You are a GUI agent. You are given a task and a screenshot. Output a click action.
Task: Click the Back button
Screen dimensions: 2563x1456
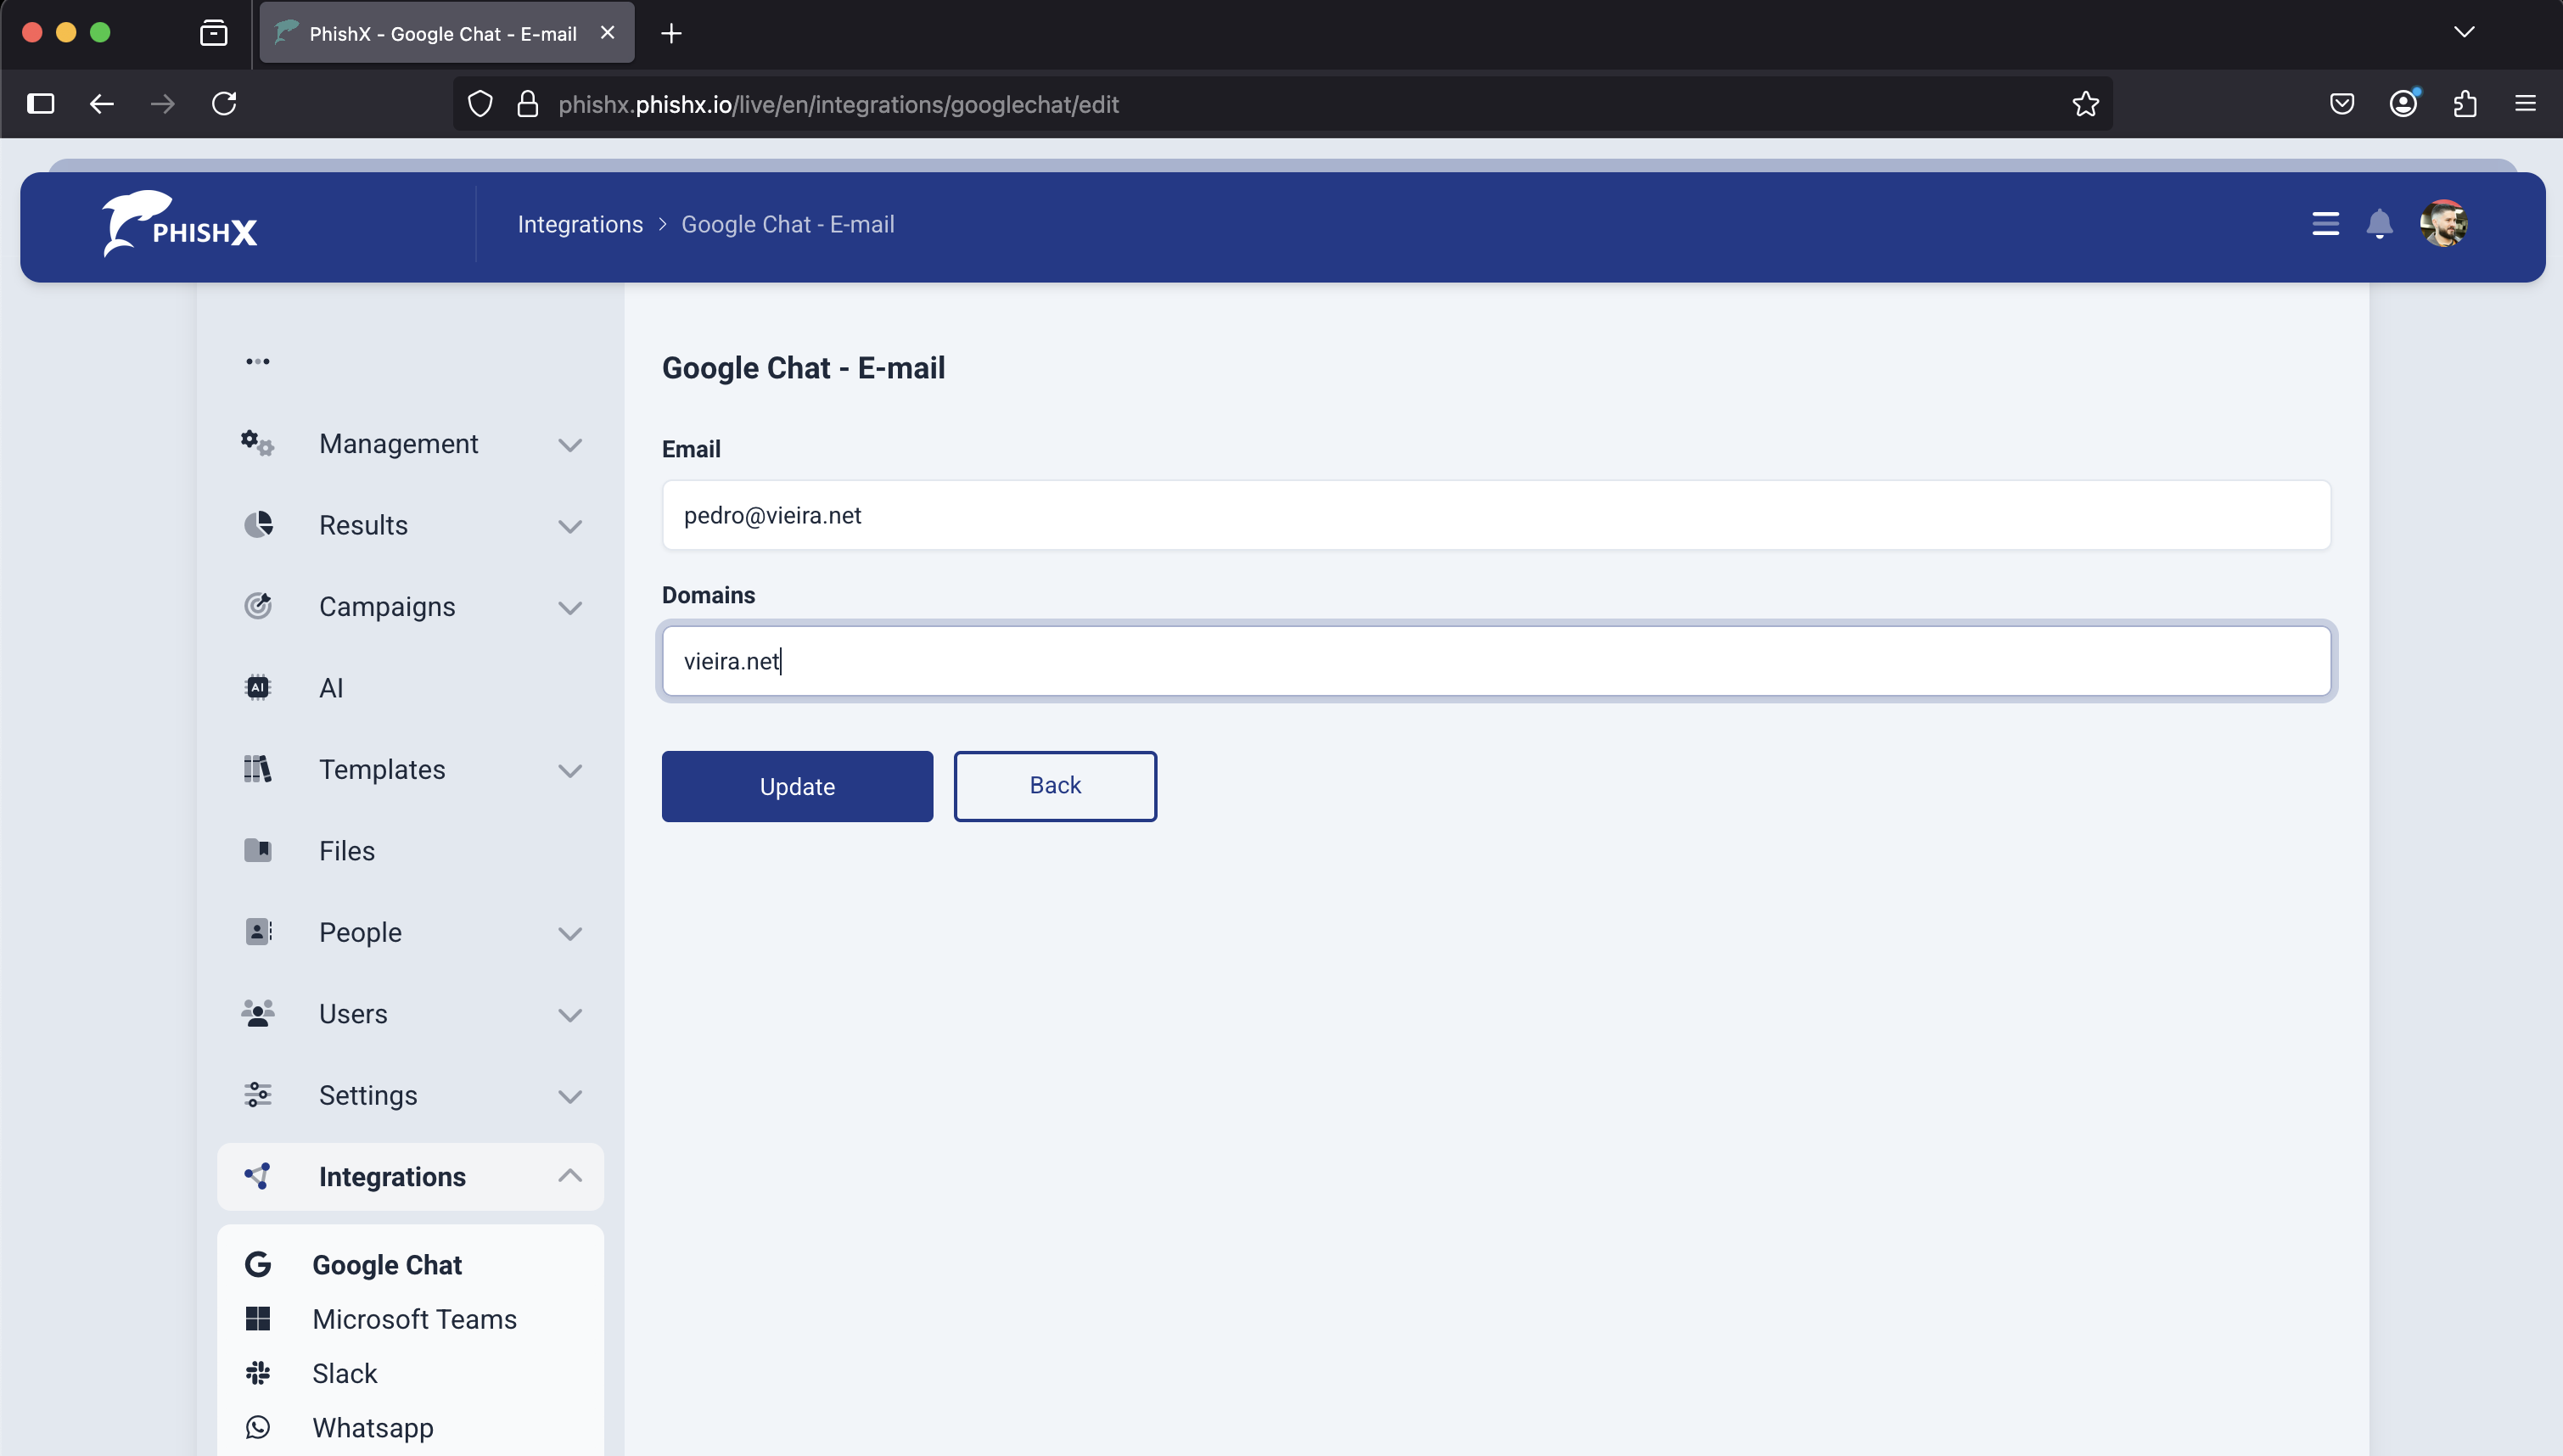click(1055, 786)
